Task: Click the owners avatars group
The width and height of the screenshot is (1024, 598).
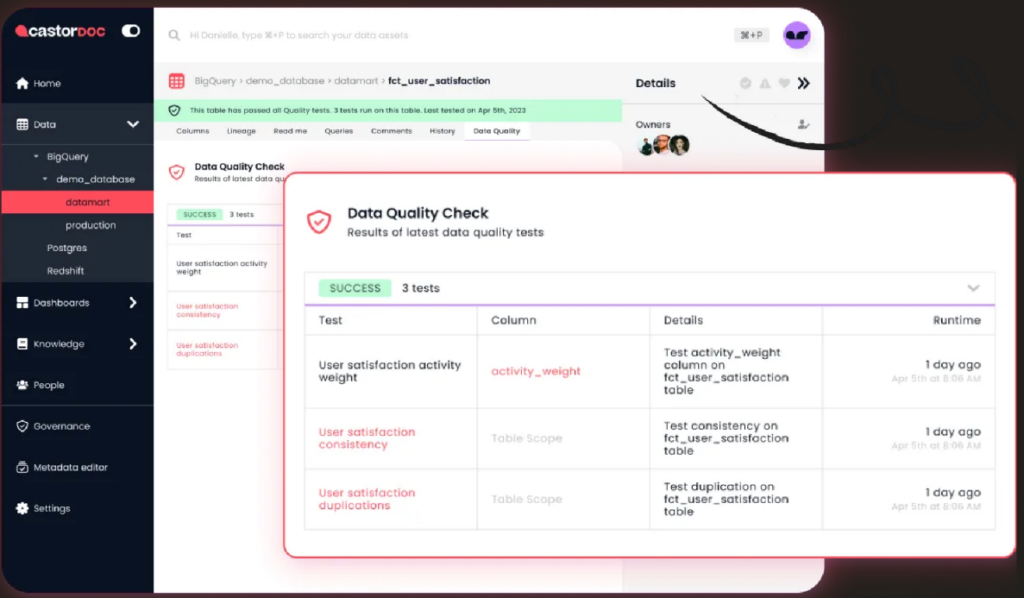Action: [663, 145]
